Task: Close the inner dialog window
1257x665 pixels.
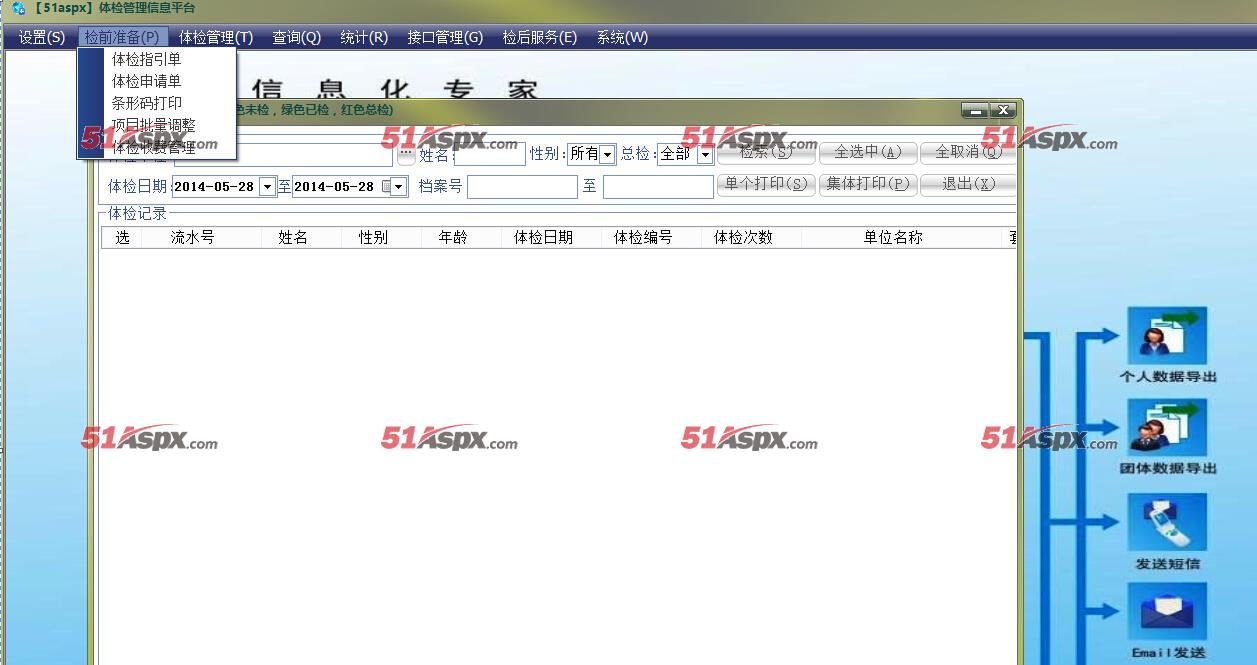Action: click(1004, 110)
